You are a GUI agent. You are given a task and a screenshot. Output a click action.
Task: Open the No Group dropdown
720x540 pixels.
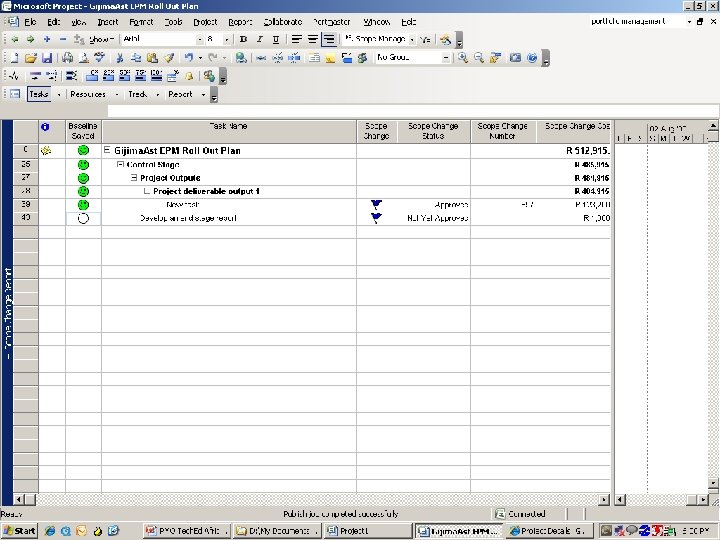coord(446,58)
